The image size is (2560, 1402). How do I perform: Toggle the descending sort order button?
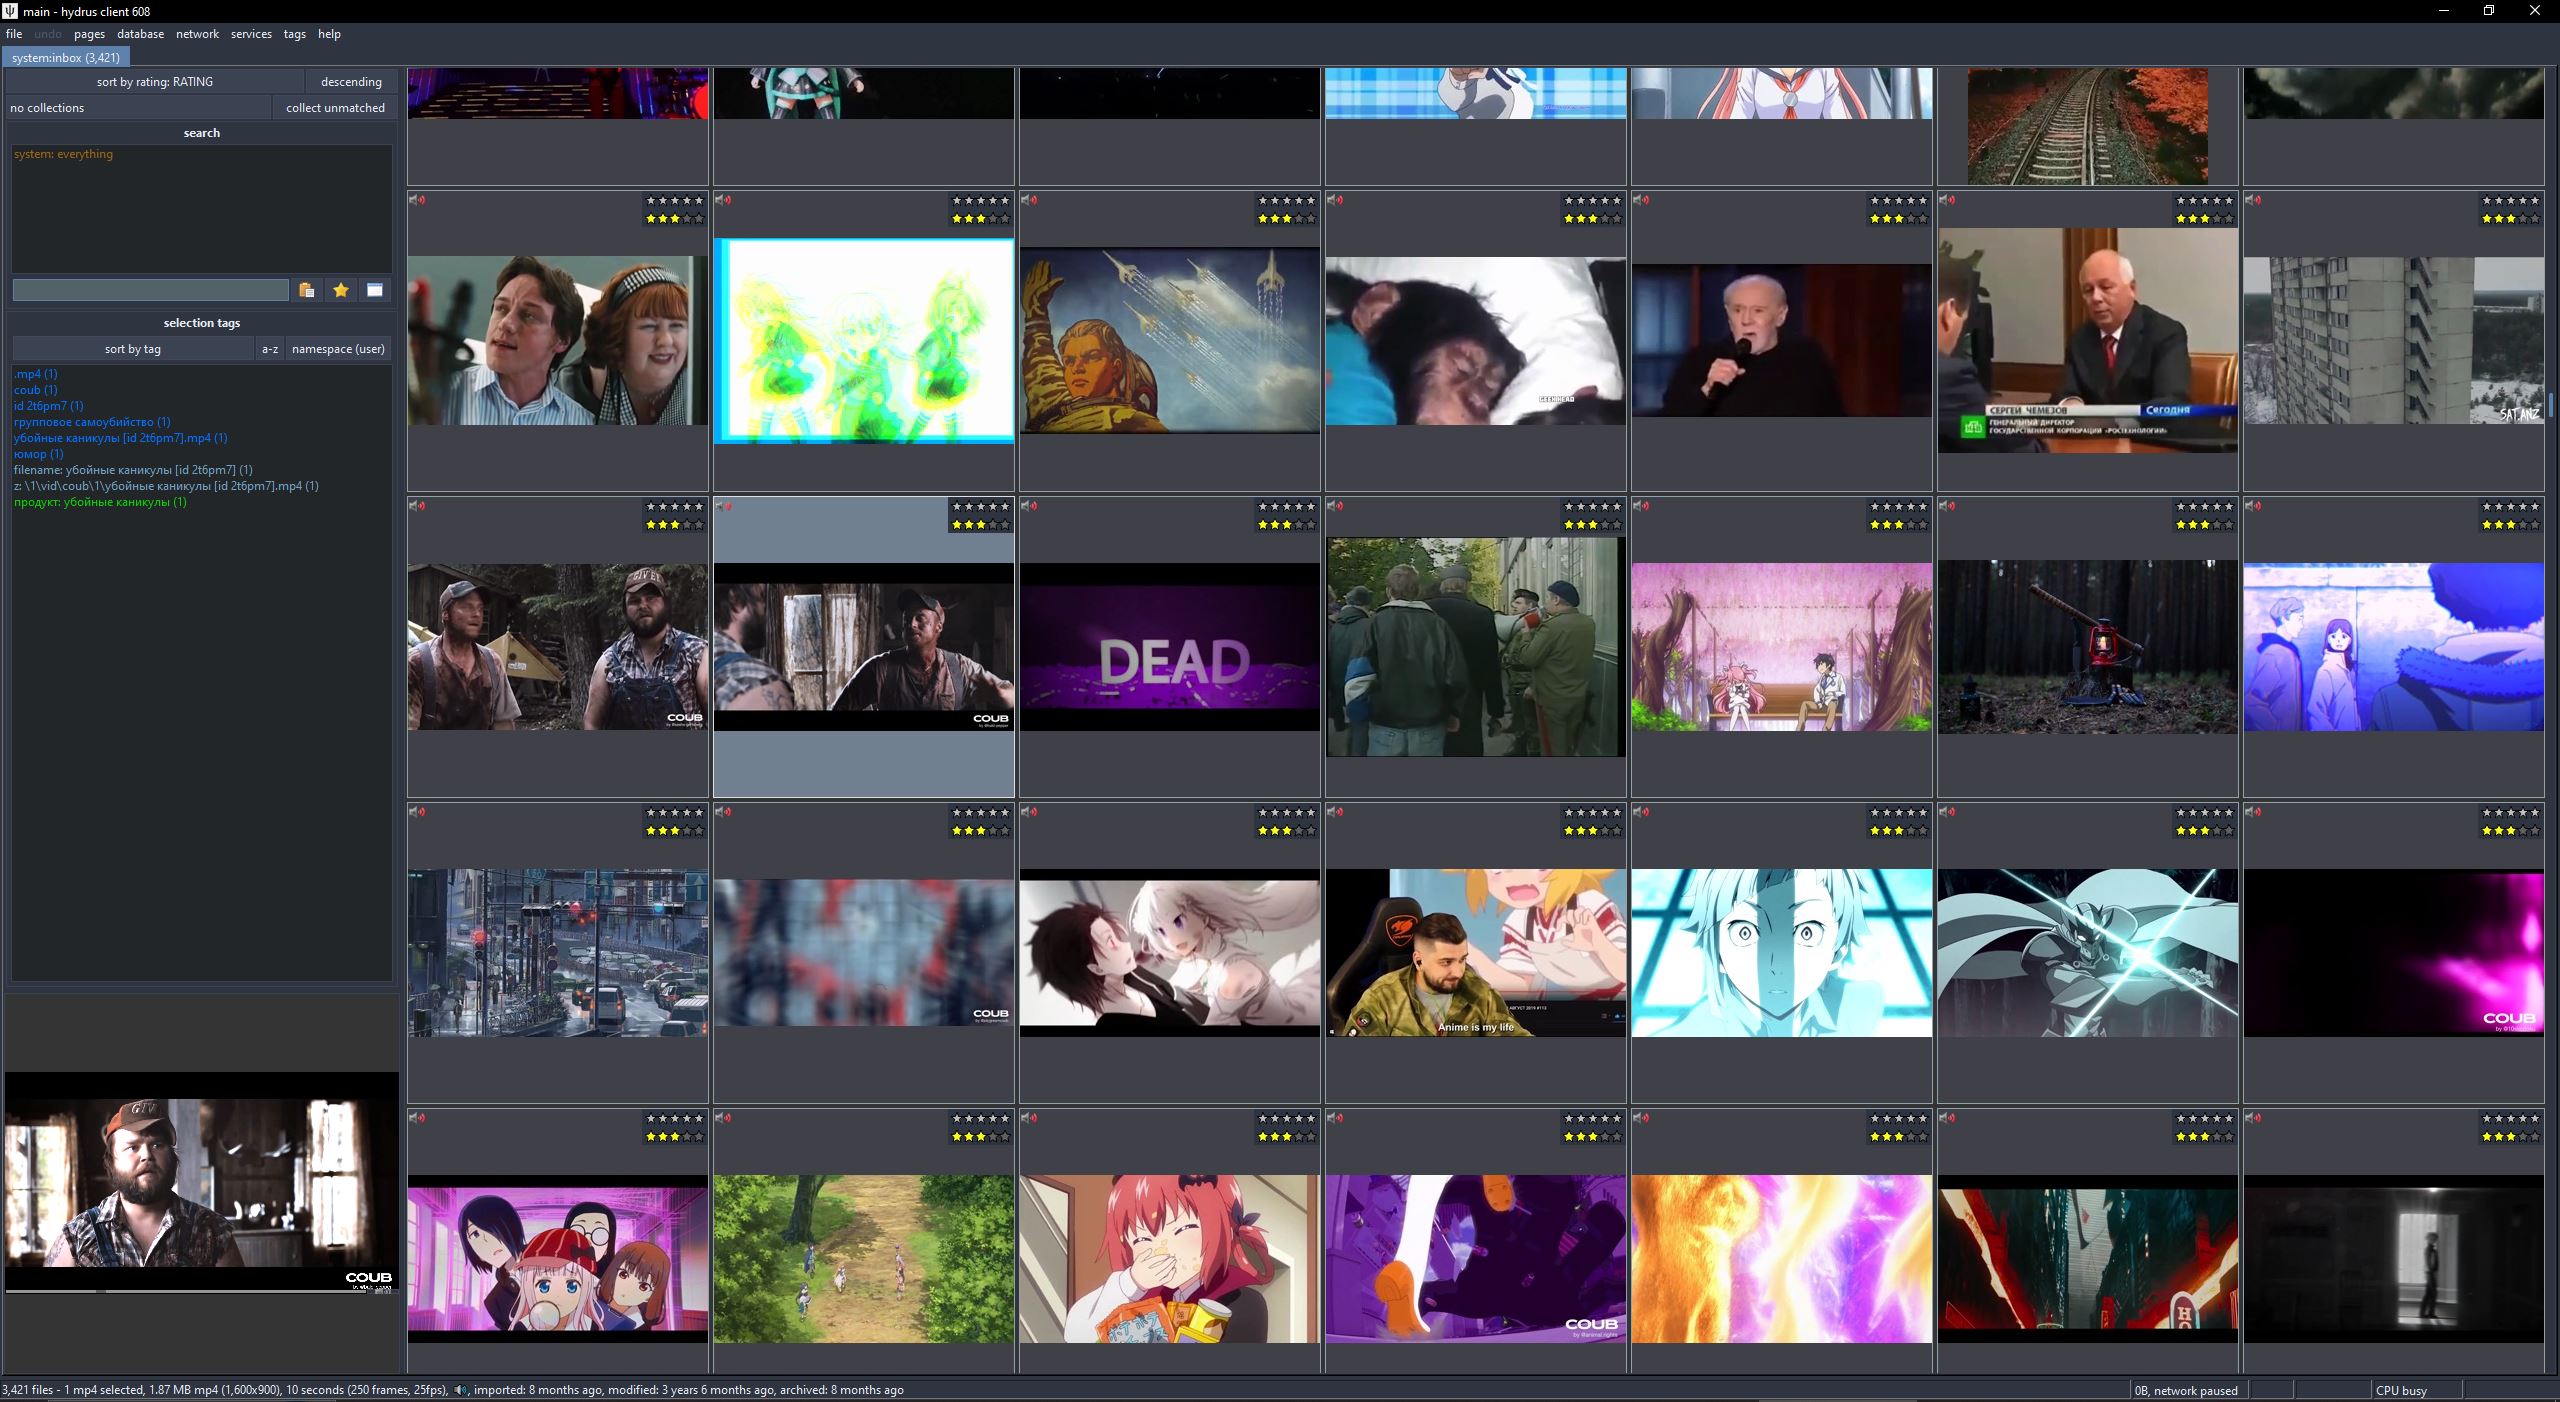click(351, 82)
